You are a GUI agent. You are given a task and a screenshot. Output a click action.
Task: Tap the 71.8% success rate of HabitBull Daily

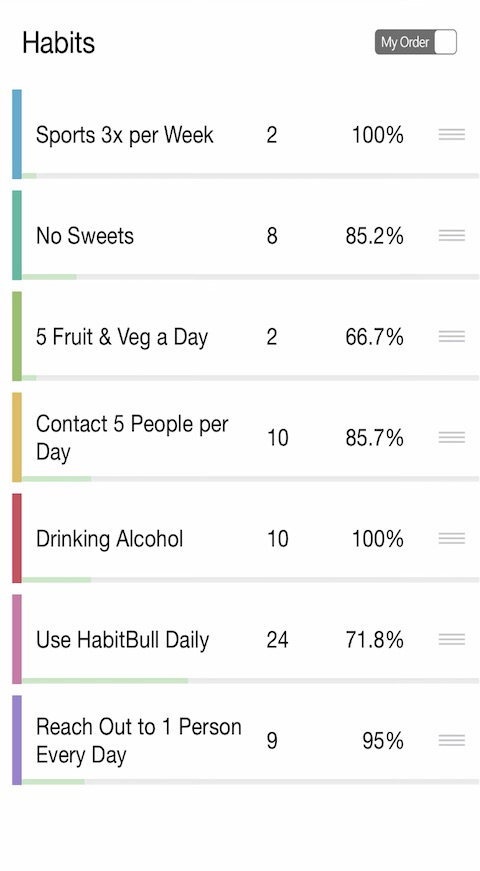374,640
